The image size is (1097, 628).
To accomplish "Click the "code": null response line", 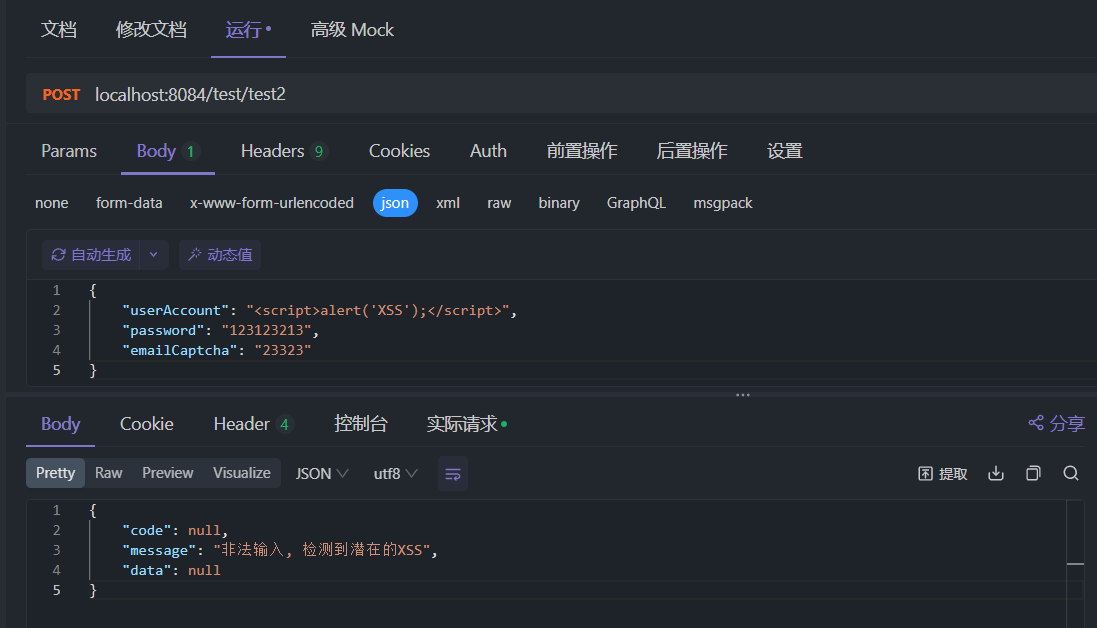I will tap(175, 530).
